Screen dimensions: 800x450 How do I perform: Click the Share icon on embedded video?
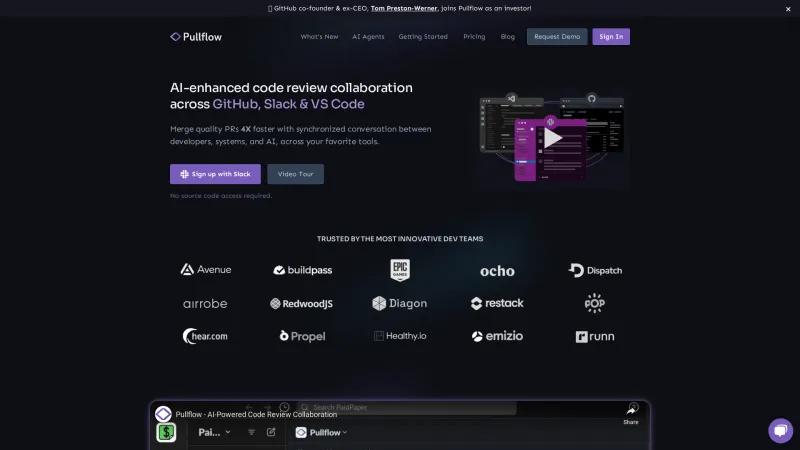tap(631, 414)
